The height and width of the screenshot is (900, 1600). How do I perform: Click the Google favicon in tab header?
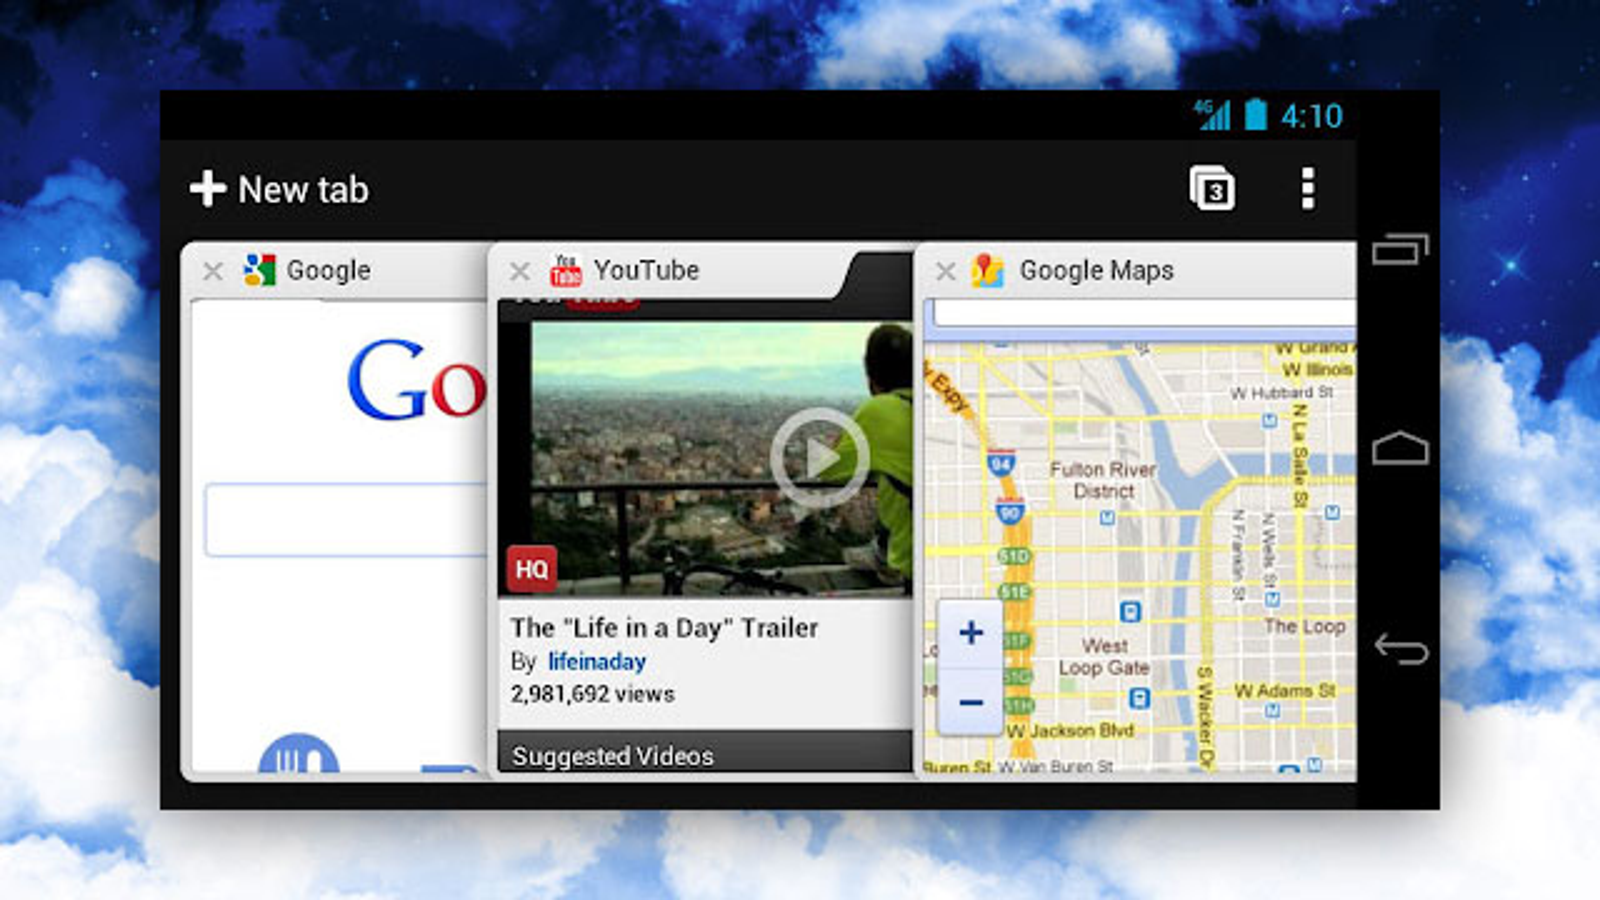click(x=260, y=270)
